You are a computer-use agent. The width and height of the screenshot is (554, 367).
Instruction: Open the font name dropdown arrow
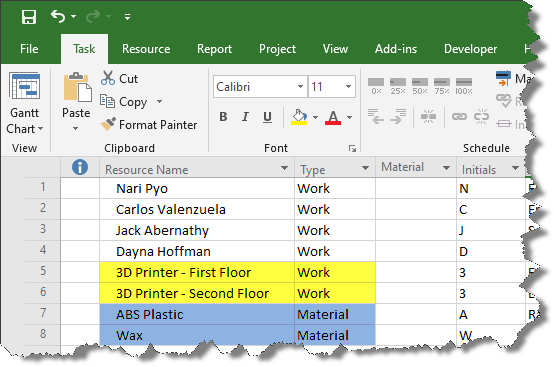[300, 87]
